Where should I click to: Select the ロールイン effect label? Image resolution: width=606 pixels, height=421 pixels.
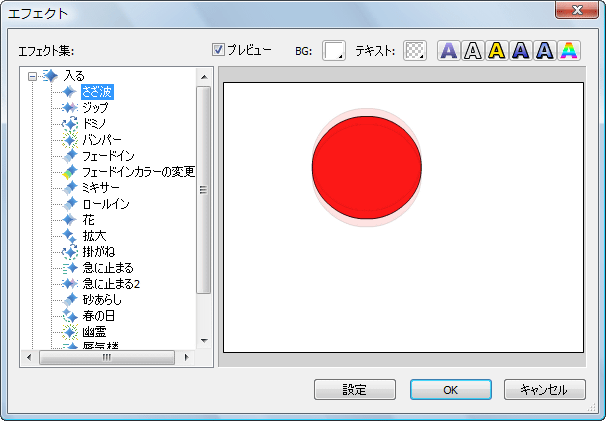coord(106,204)
